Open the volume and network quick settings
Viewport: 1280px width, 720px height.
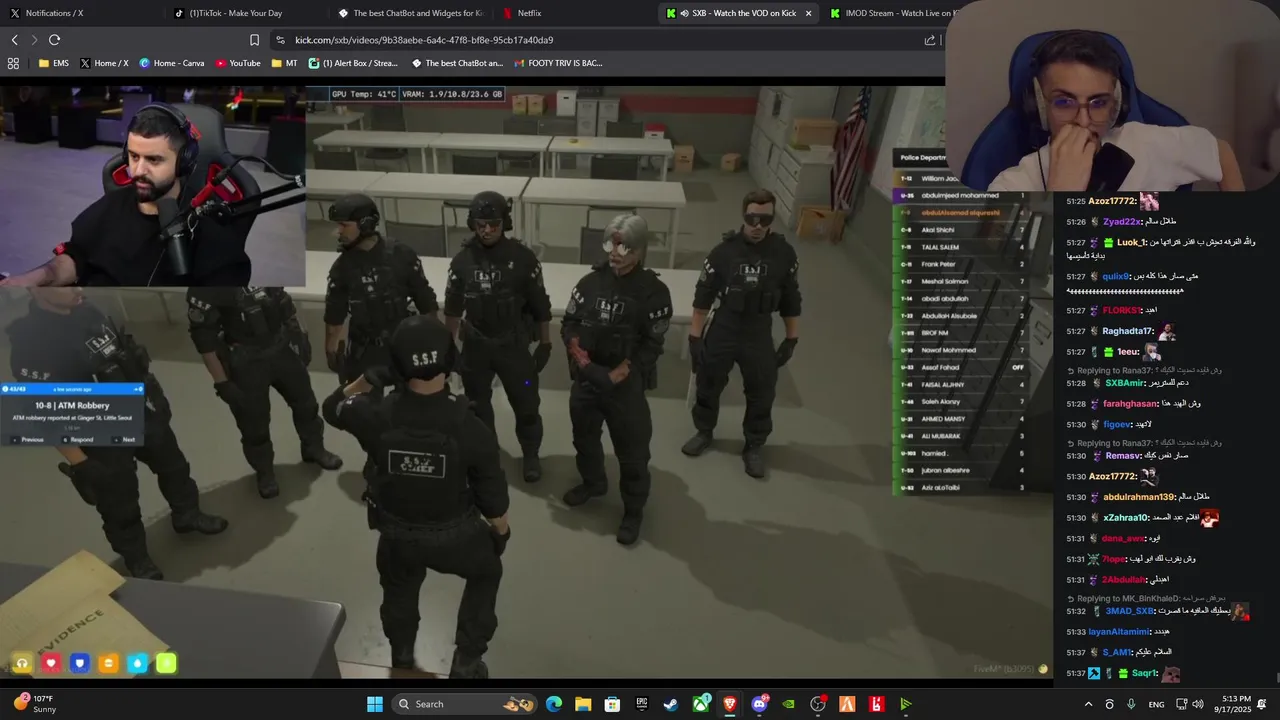(x=1189, y=704)
